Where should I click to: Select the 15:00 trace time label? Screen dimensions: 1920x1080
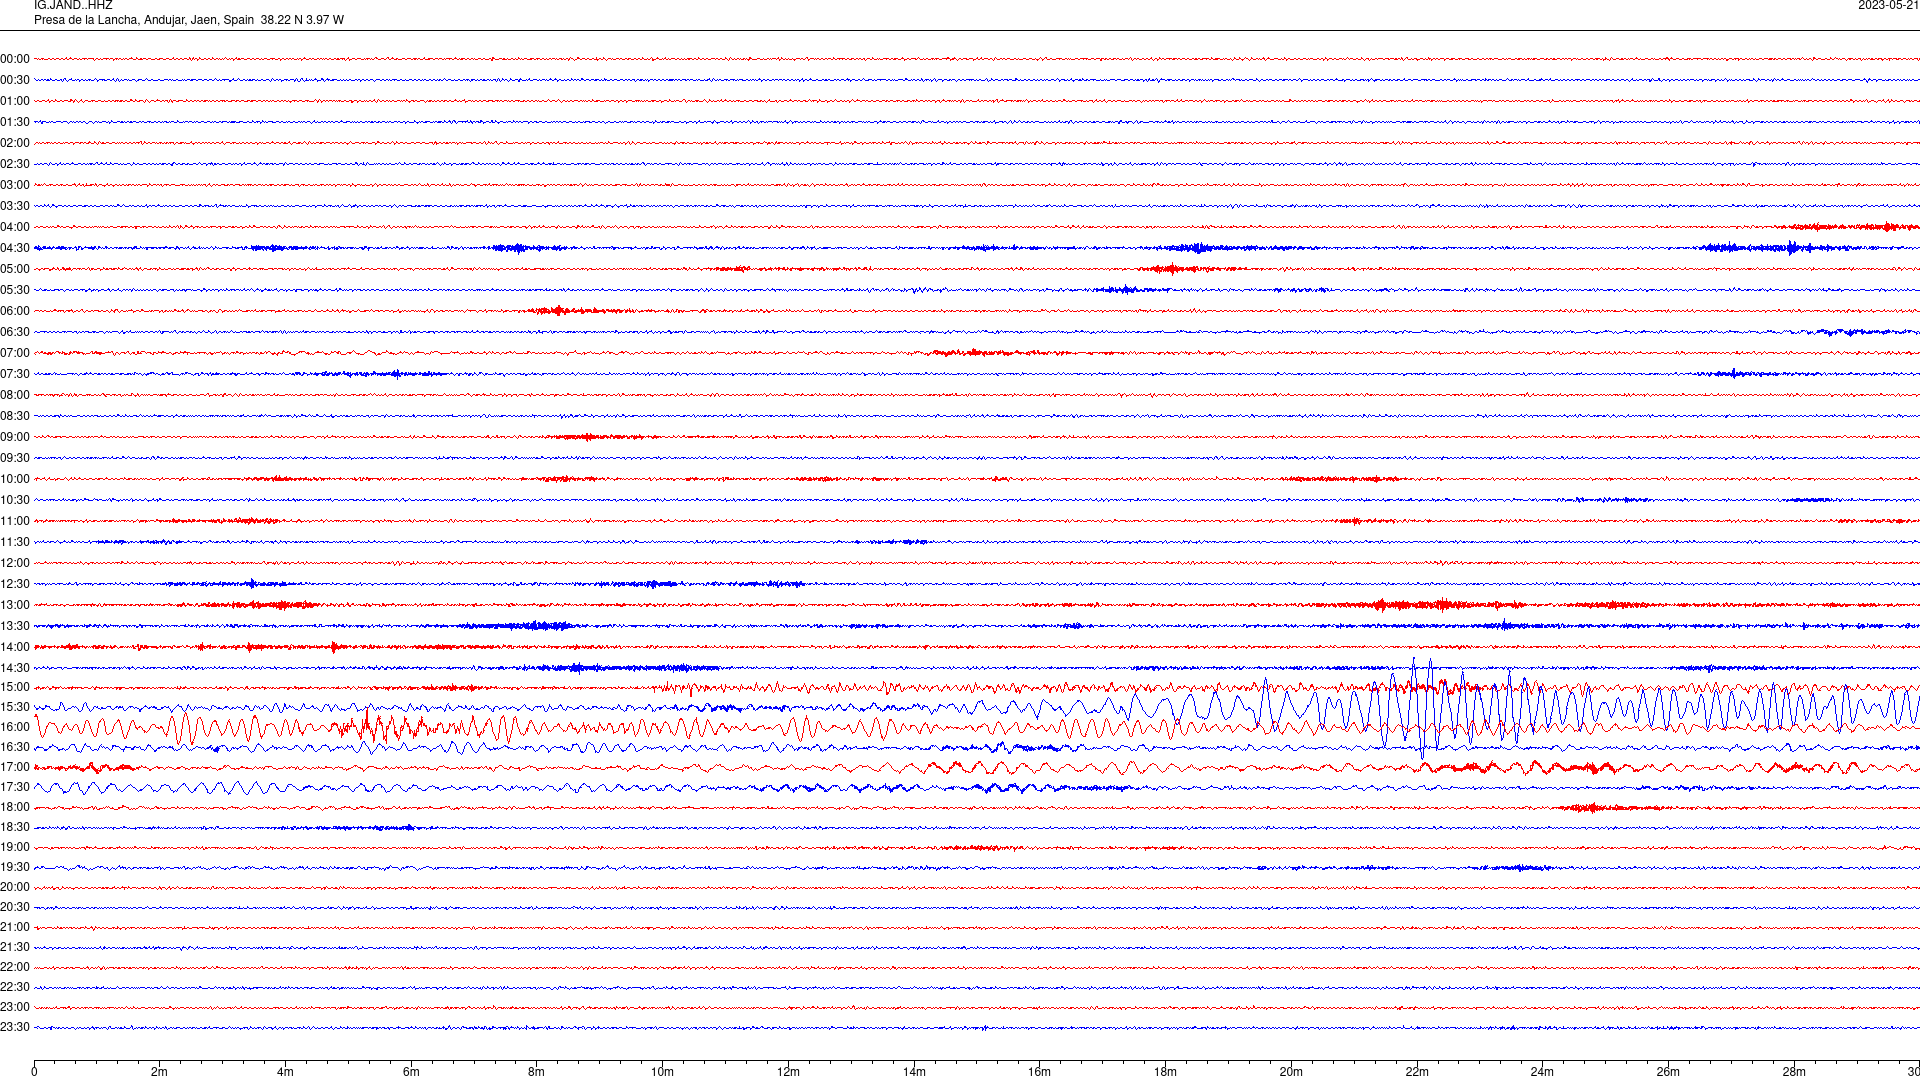coord(15,687)
